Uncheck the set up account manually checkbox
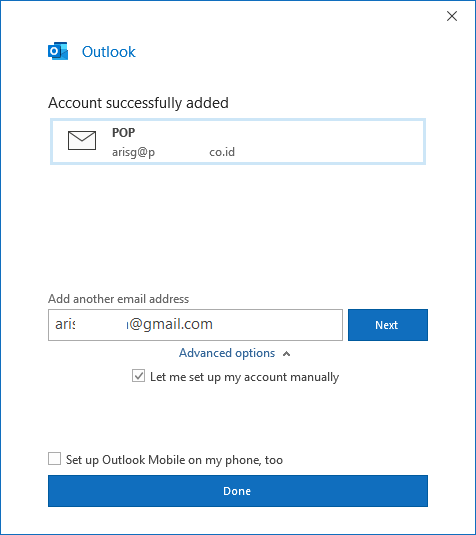476x535 pixels. coord(138,376)
